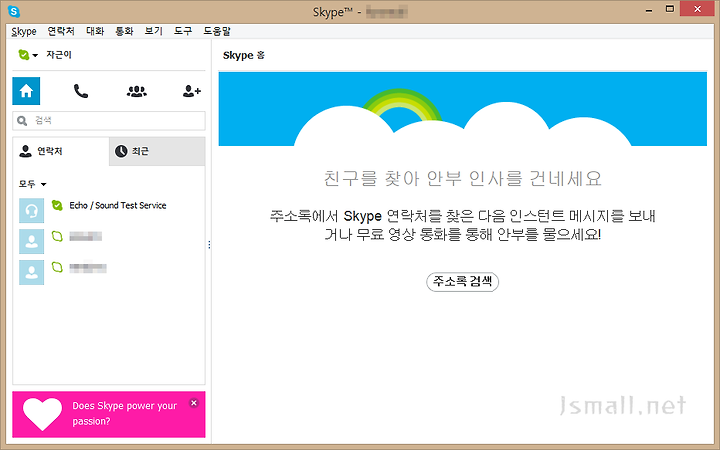Switch to the 연락처 contacts tab
Viewport: 720px width, 450px height.
click(x=61, y=151)
